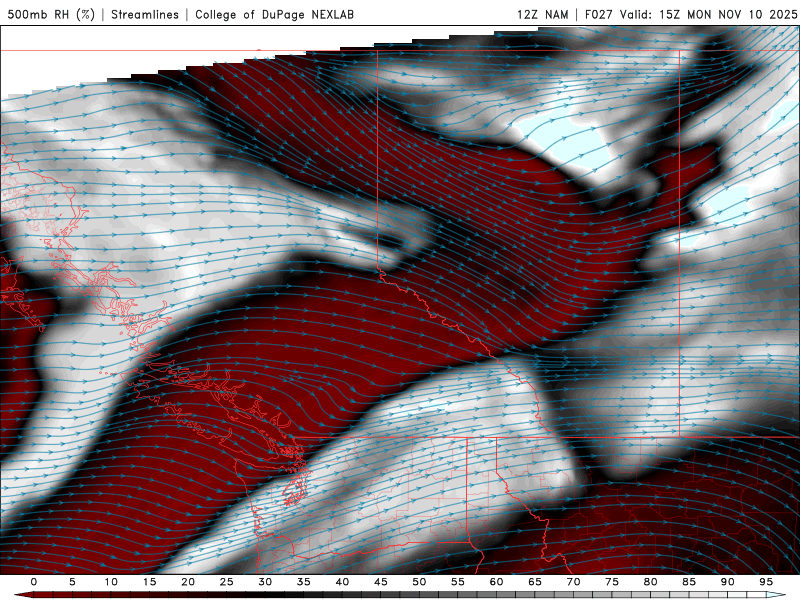Click the 'Streamlines' label in header
Viewport: 800px width, 600px height.
145,14
